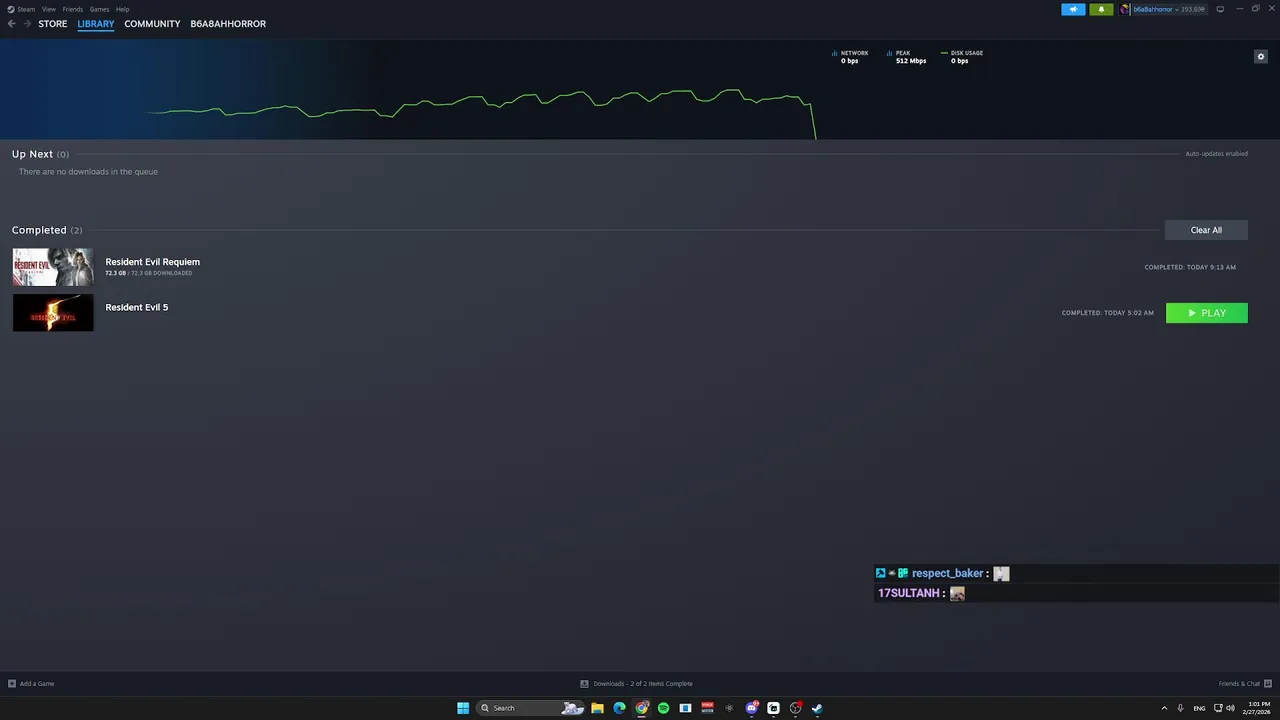
Task: Click 17SULTANH chat username
Action: (909, 593)
